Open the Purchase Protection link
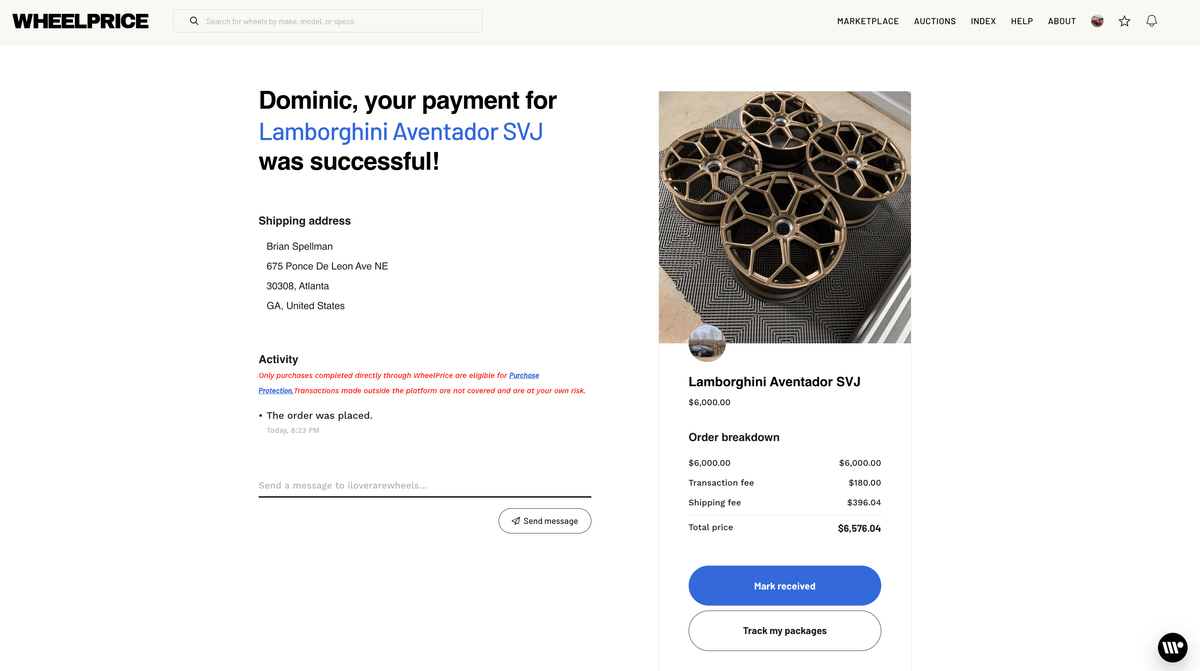This screenshot has width=1200, height=671. [x=524, y=375]
